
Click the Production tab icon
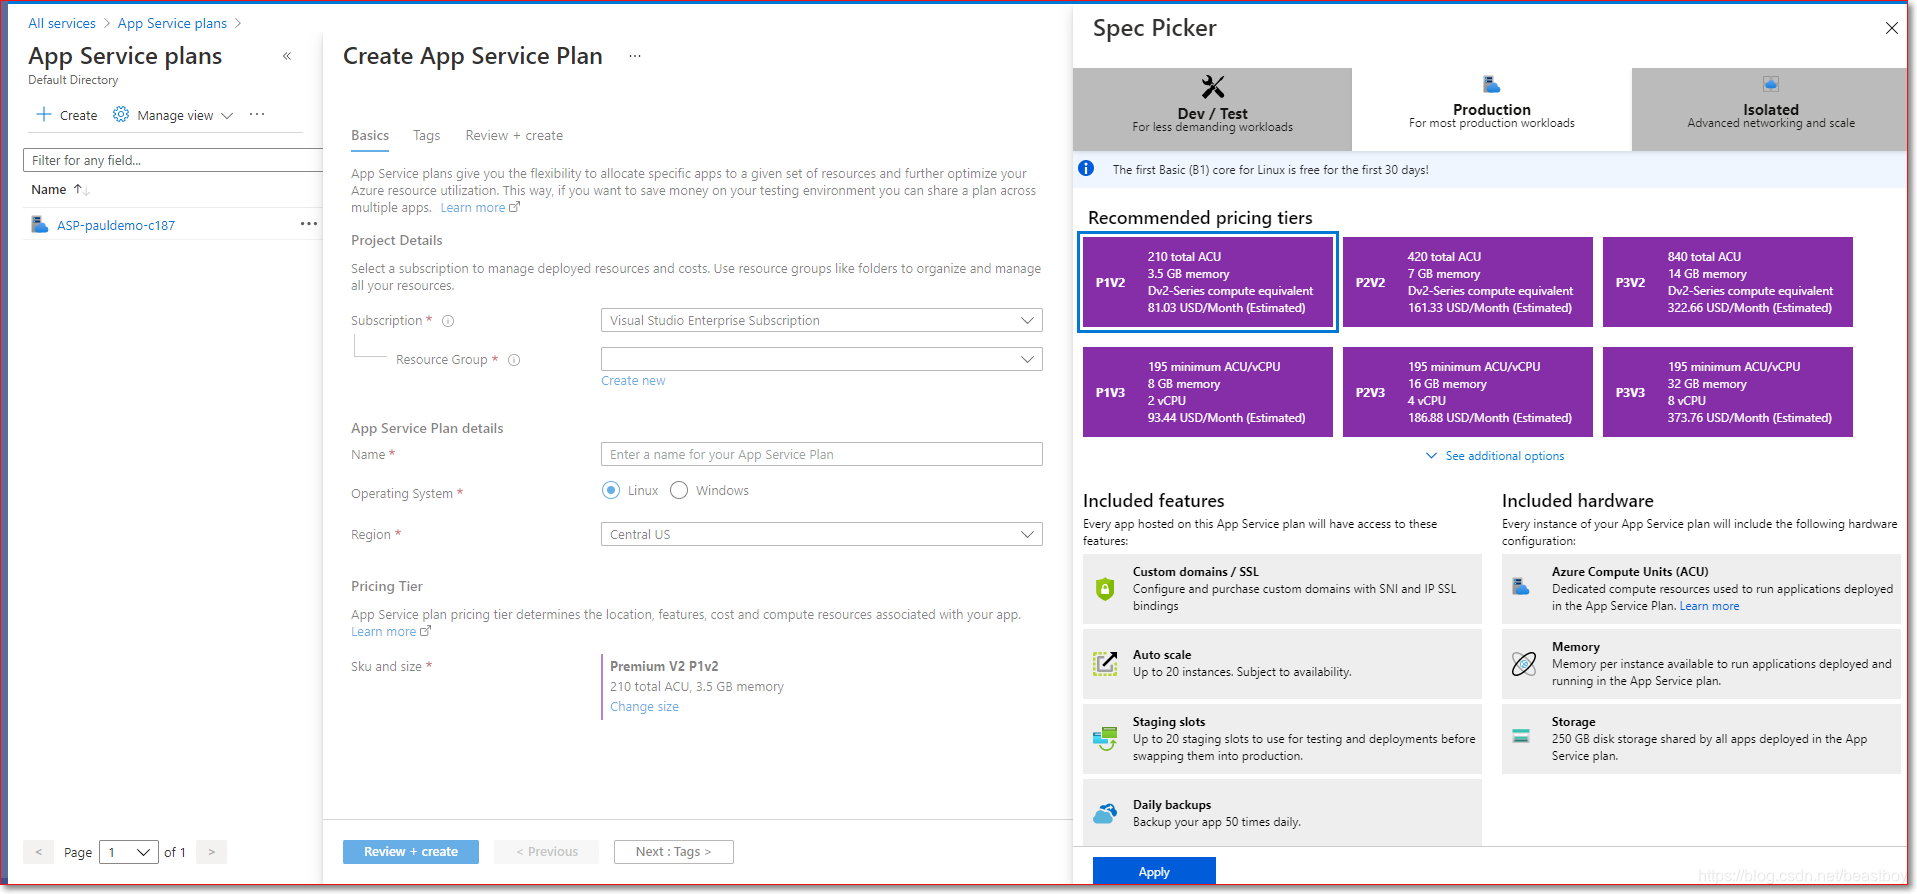click(1491, 84)
